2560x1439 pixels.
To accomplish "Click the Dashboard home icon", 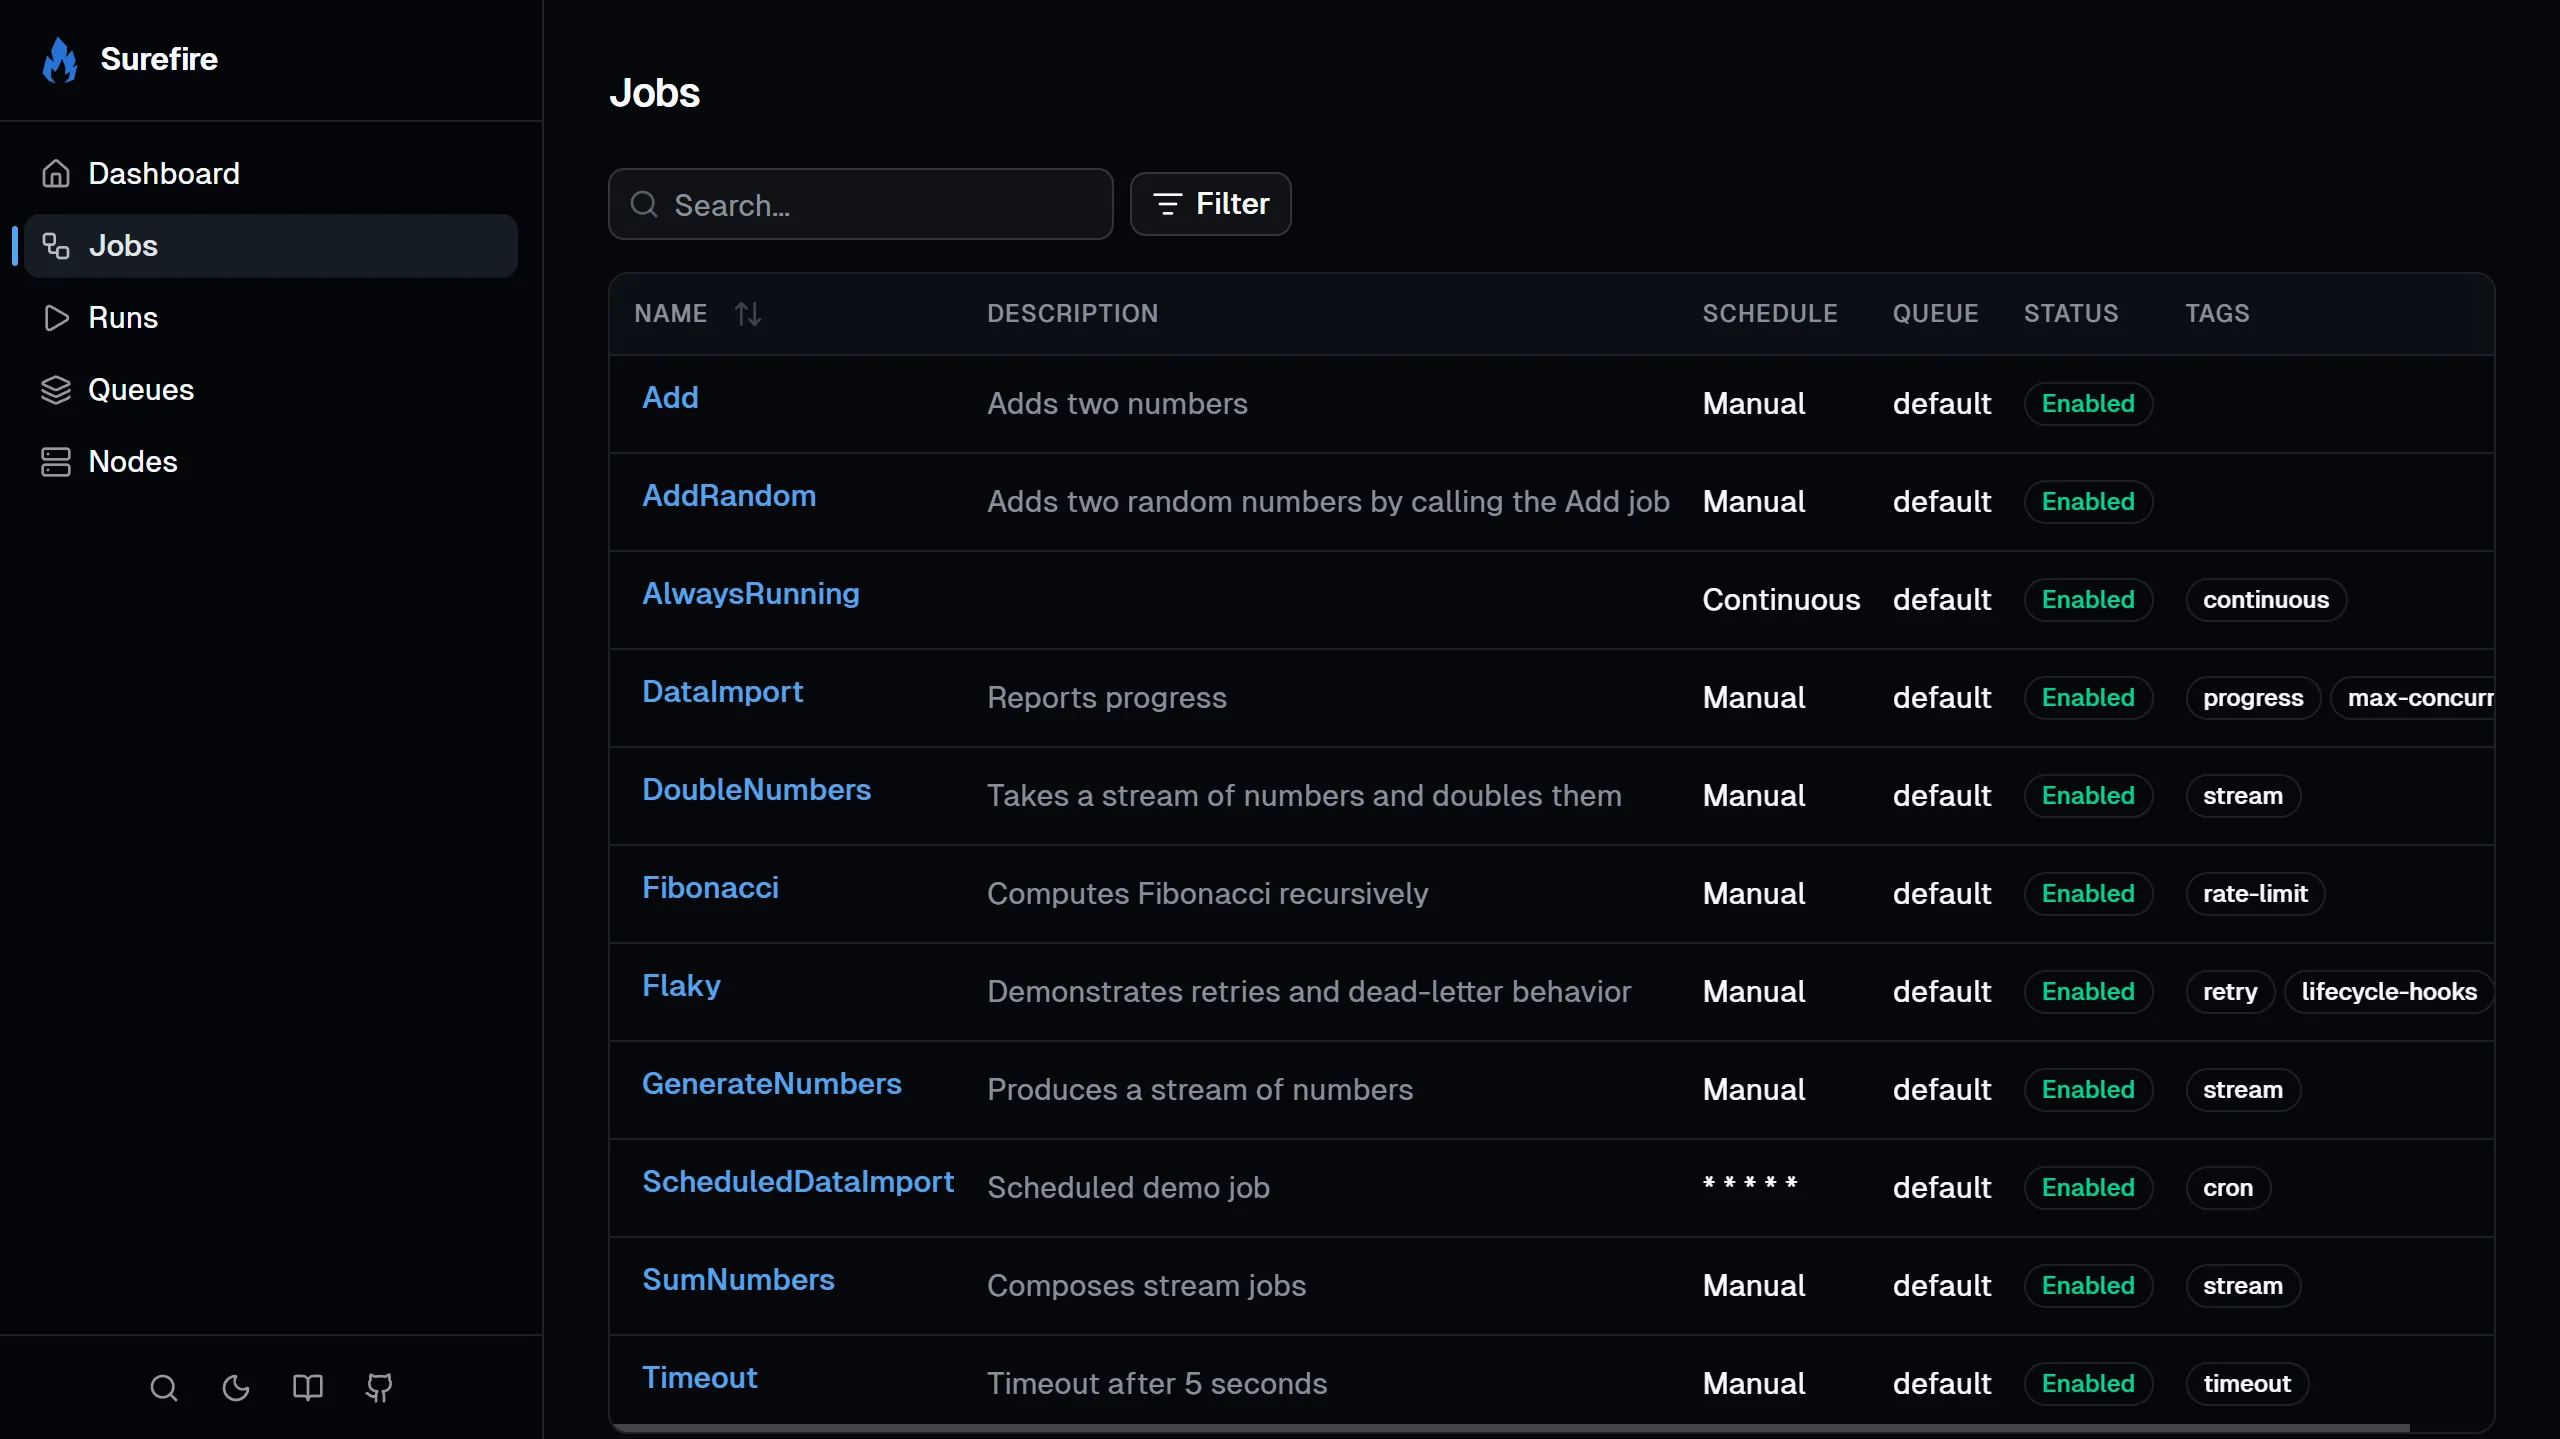I will [x=56, y=174].
